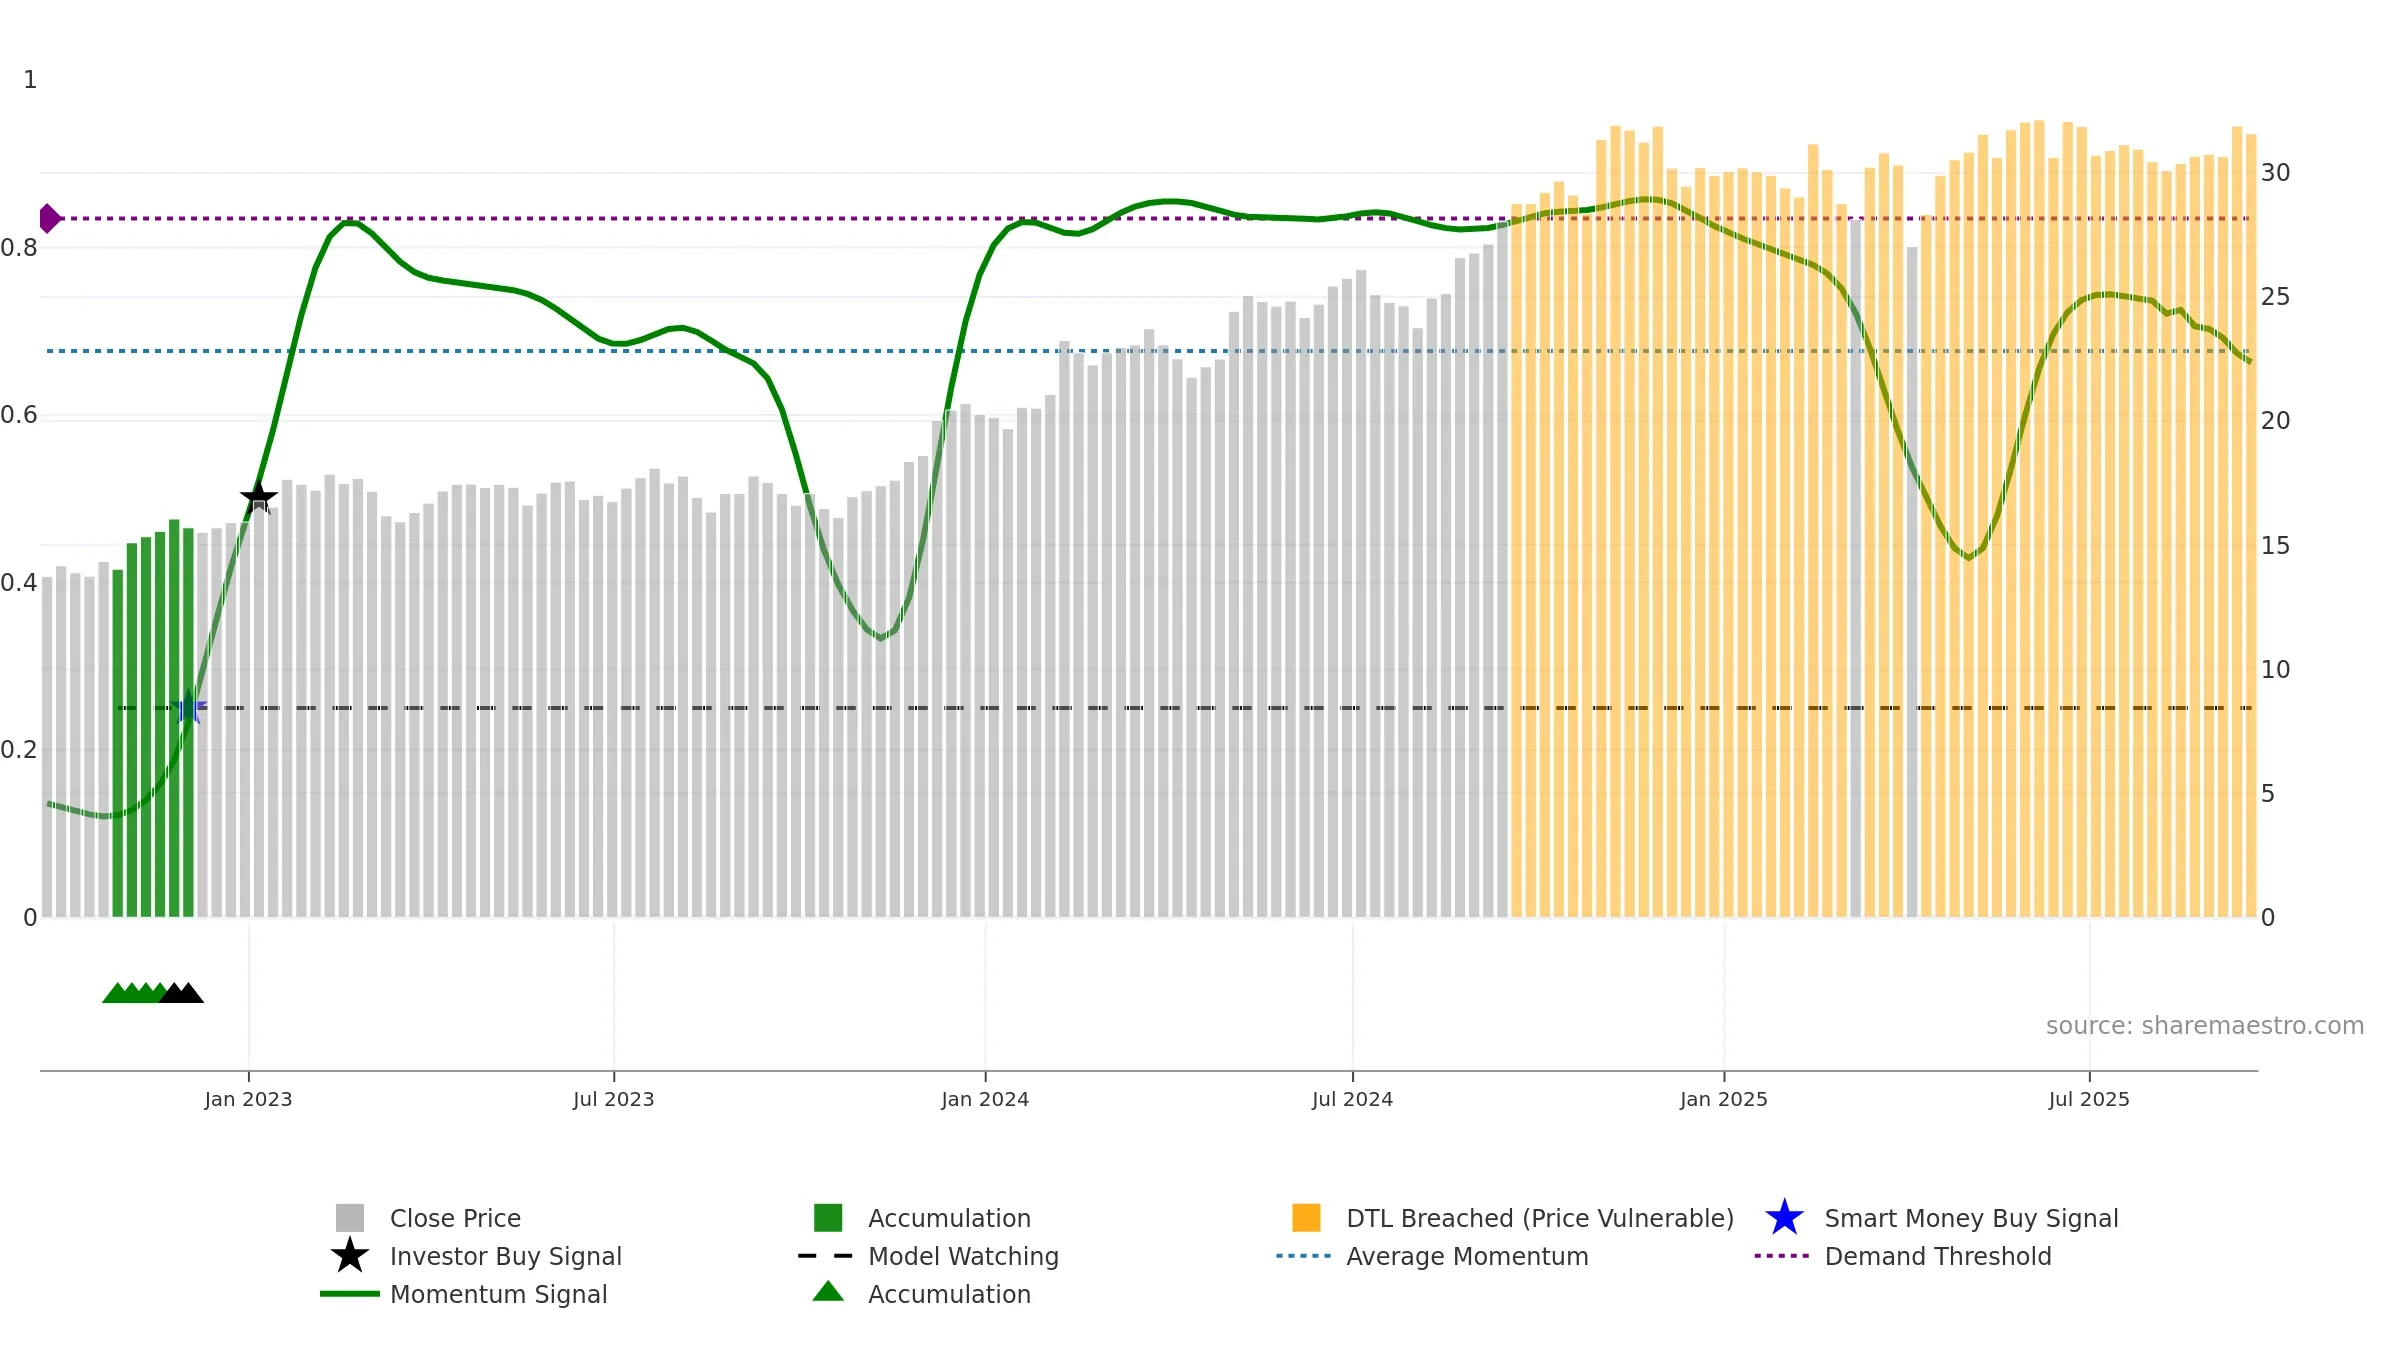Click the sharemaestro.com source text
Viewport: 2400px width, 1350px height.
pyautogui.click(x=2205, y=1026)
